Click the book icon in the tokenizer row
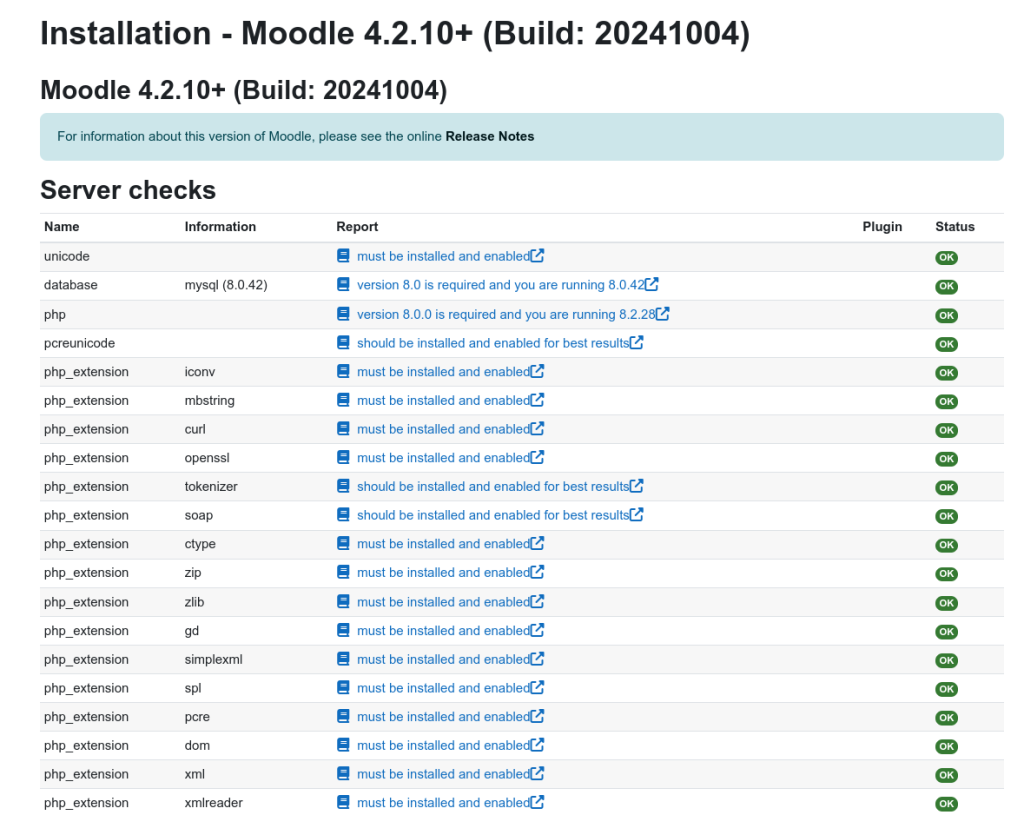Screen dimensions: 1024x815 [x=343, y=487]
